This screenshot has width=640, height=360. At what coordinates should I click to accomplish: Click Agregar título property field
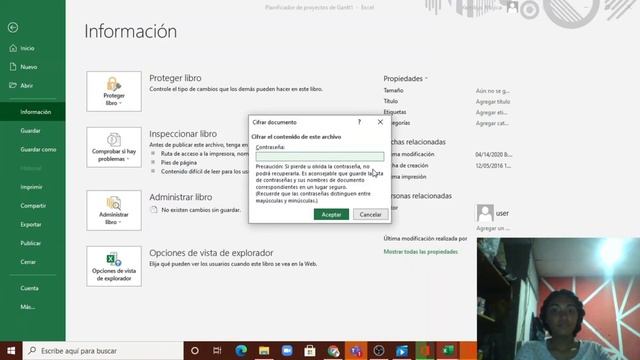pos(493,102)
